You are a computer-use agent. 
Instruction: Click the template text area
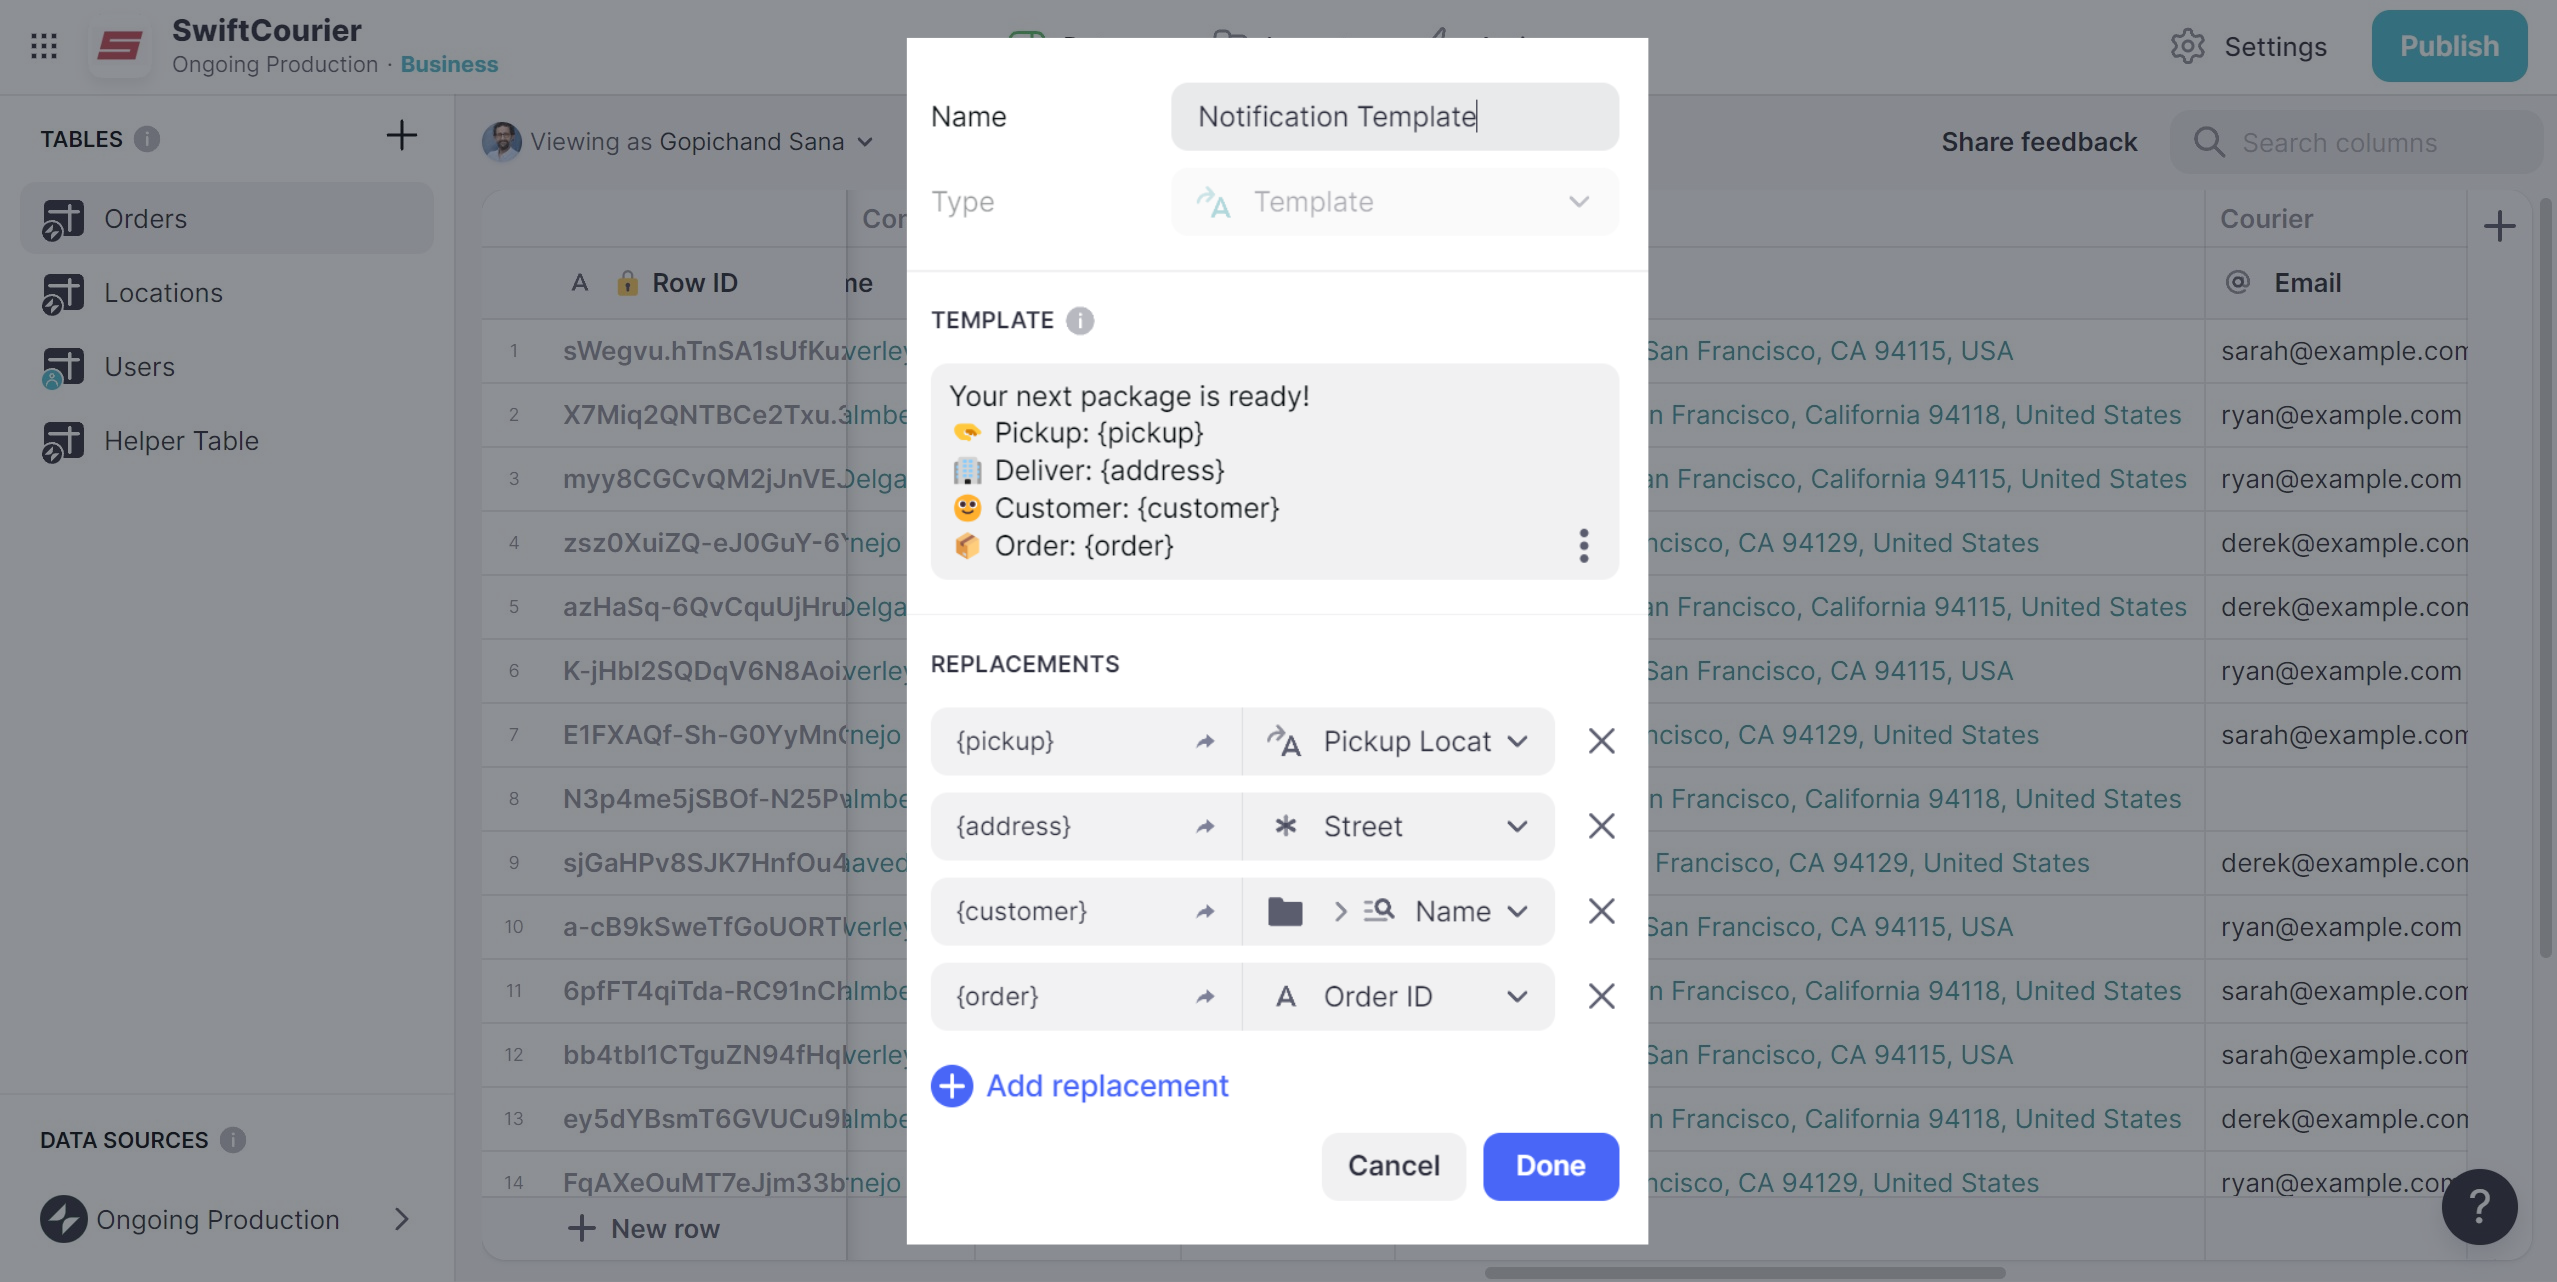point(1274,471)
